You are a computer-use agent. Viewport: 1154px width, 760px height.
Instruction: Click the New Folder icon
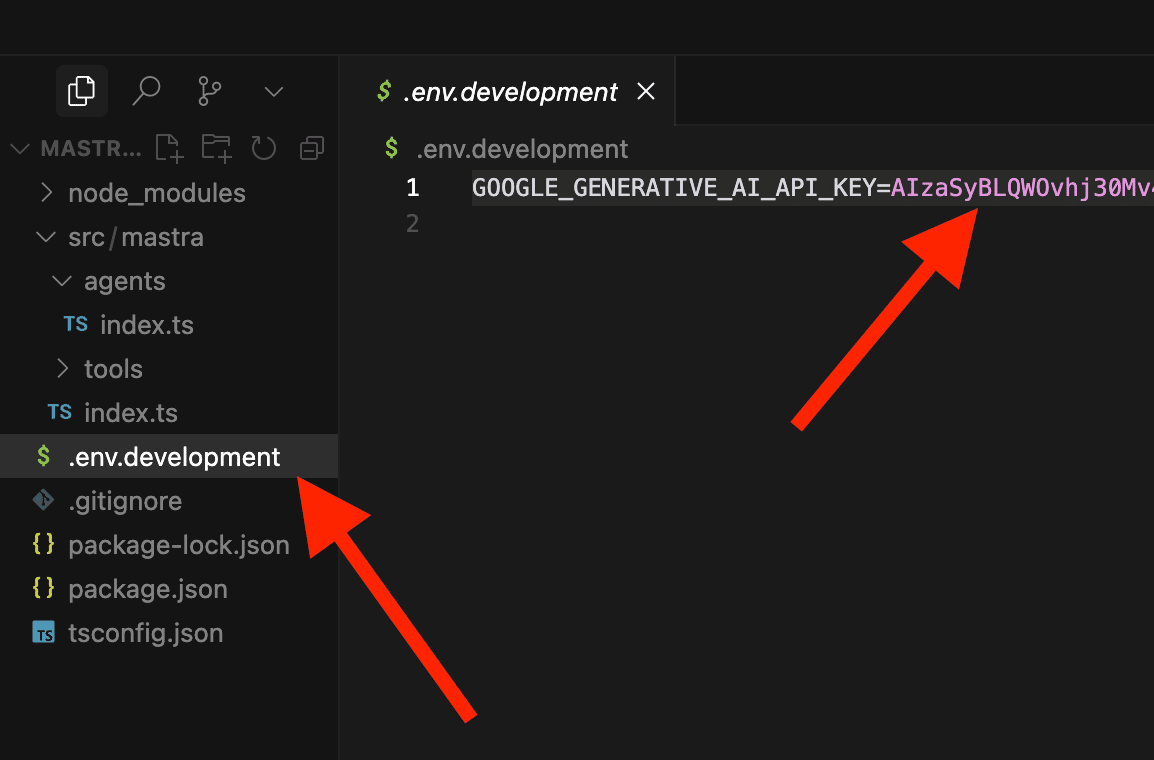(216, 149)
